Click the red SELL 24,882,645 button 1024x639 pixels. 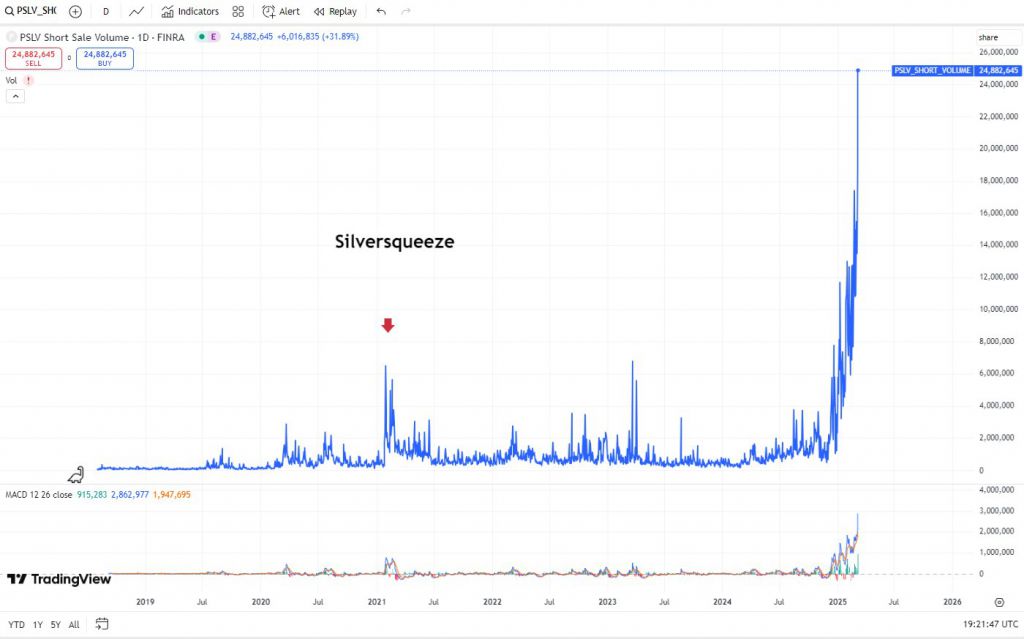(33, 58)
